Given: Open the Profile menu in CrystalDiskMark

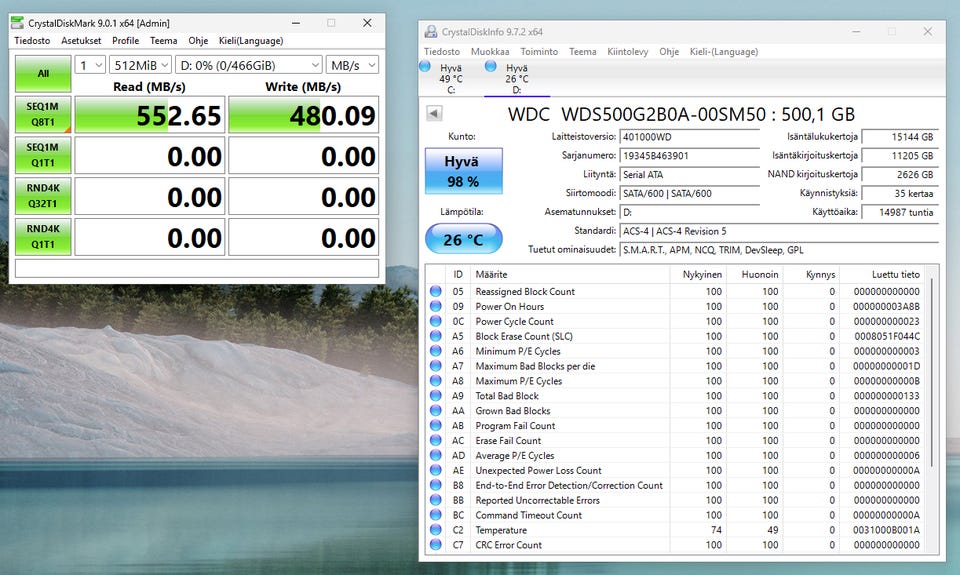Looking at the screenshot, I should point(125,41).
